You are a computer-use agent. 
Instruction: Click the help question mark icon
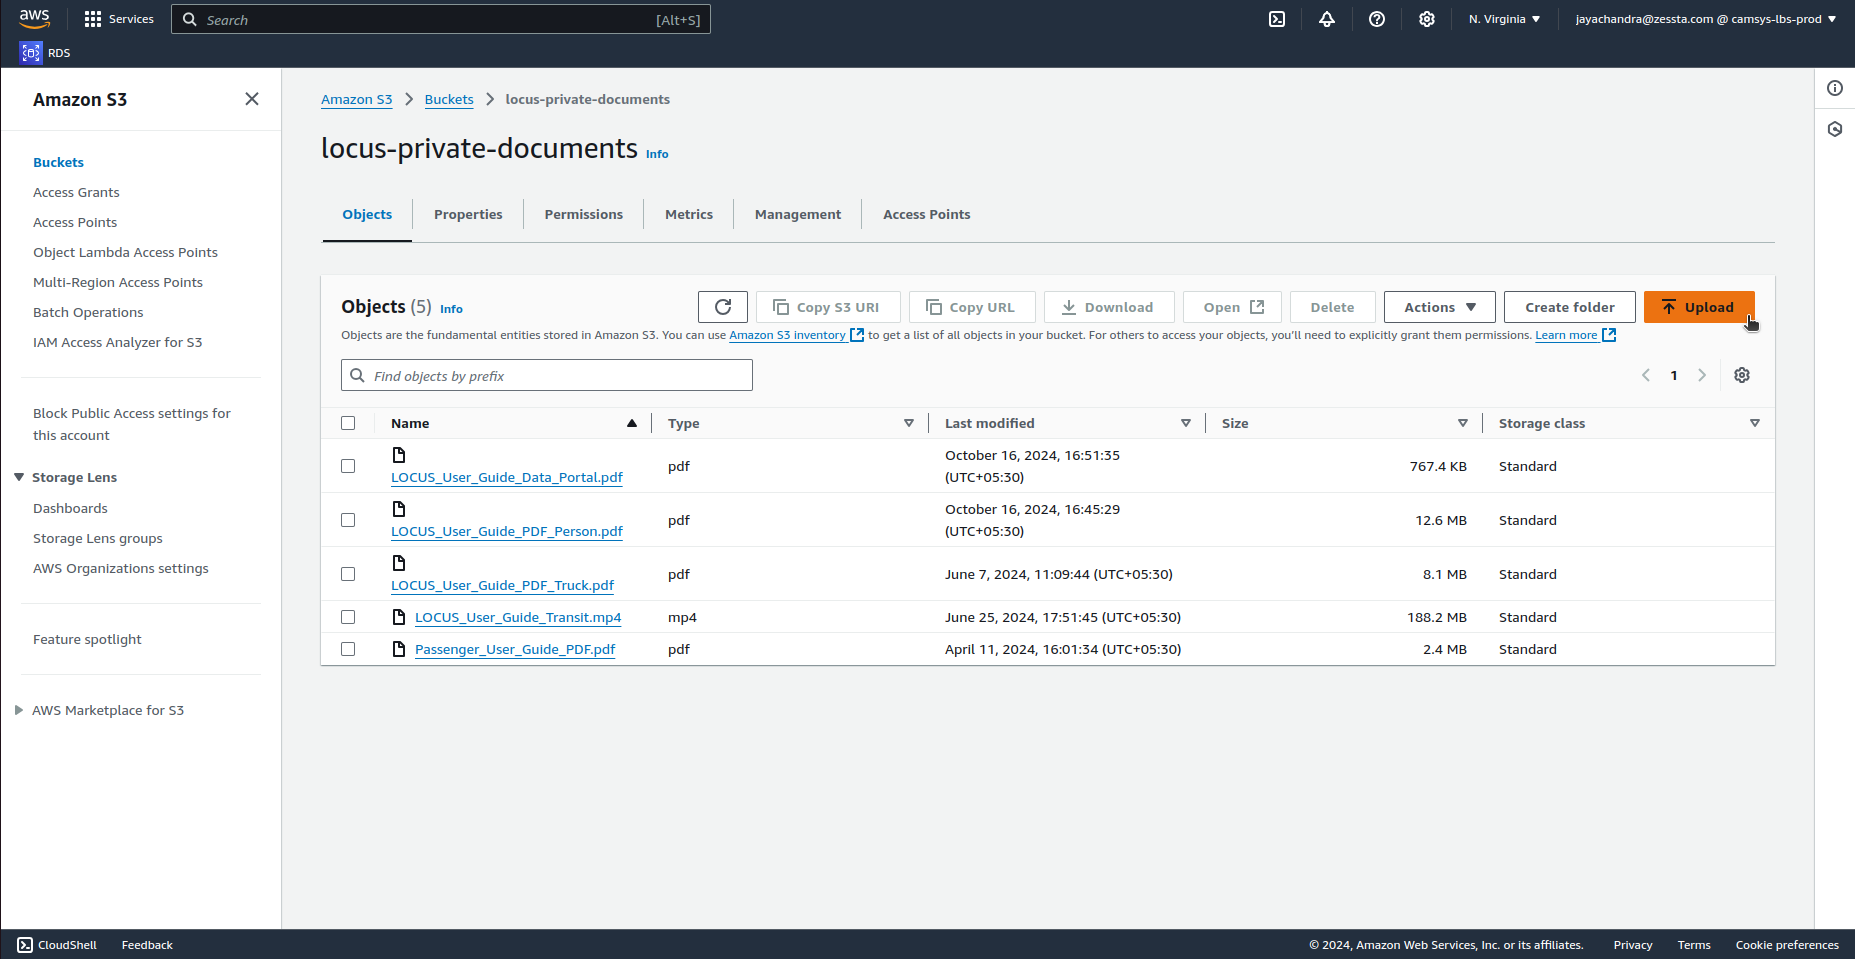(1377, 19)
